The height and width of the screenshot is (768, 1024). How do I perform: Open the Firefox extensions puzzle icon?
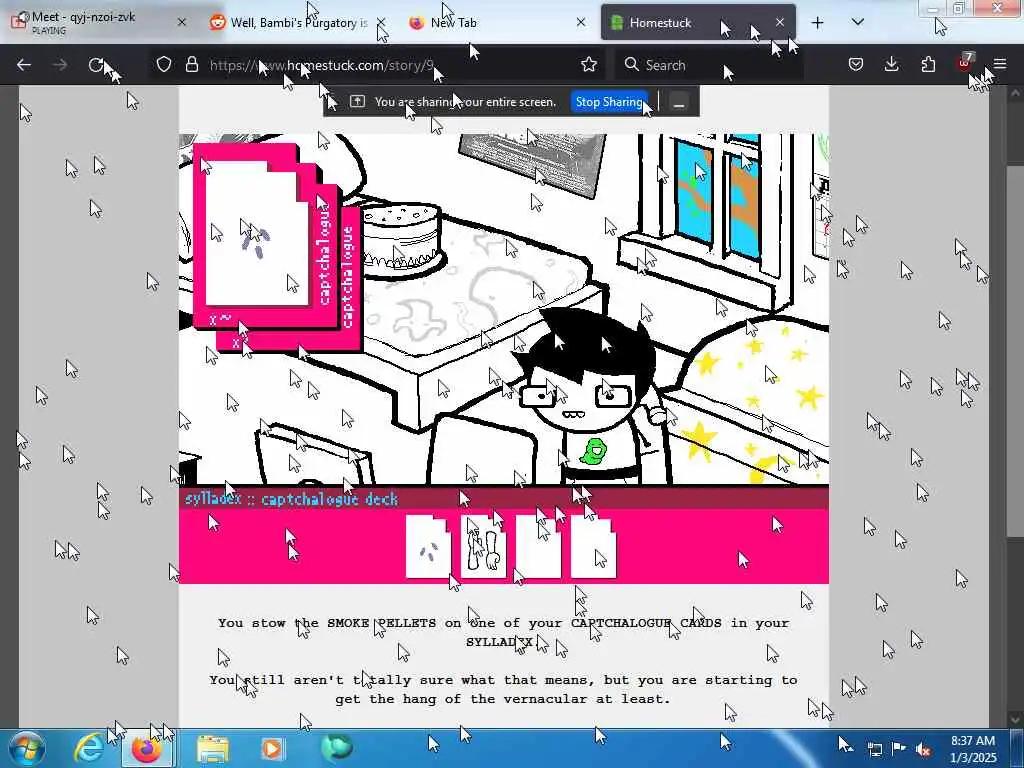pyautogui.click(x=928, y=64)
